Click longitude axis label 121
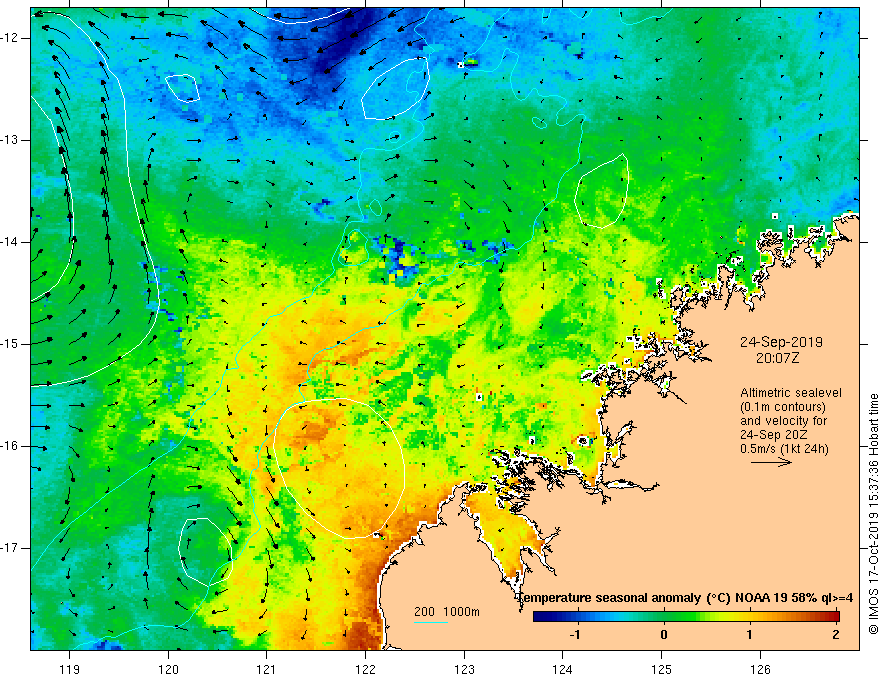The height and width of the screenshot is (680, 880). coord(267,669)
